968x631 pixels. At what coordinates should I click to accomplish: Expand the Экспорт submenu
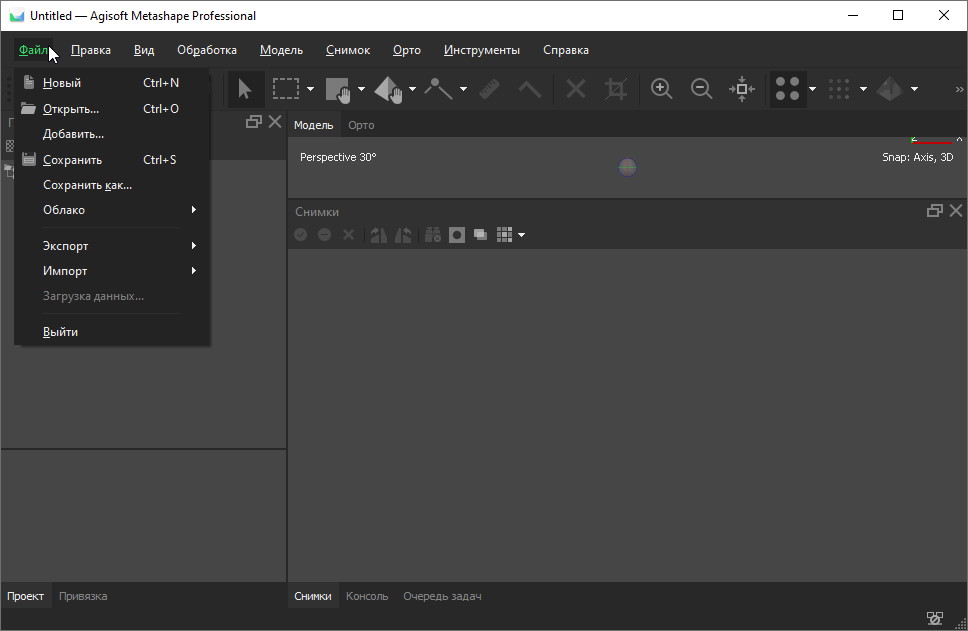(x=112, y=246)
